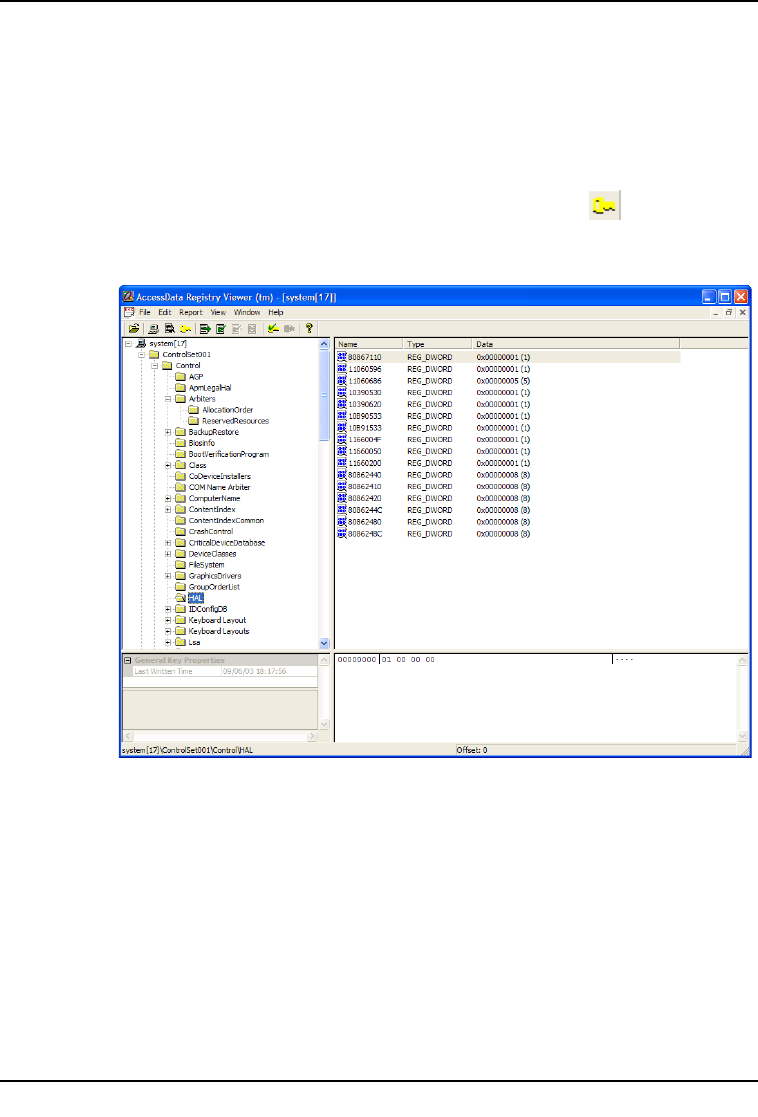The image size is (758, 1117).
Task: Click the value icon of entry 8086248C
Action: 342,534
